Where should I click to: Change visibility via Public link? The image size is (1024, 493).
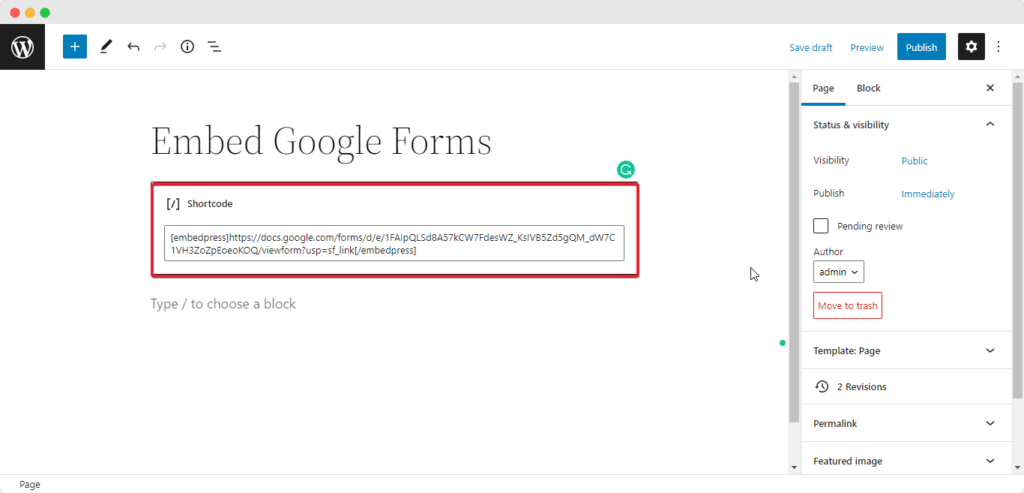[x=914, y=161]
